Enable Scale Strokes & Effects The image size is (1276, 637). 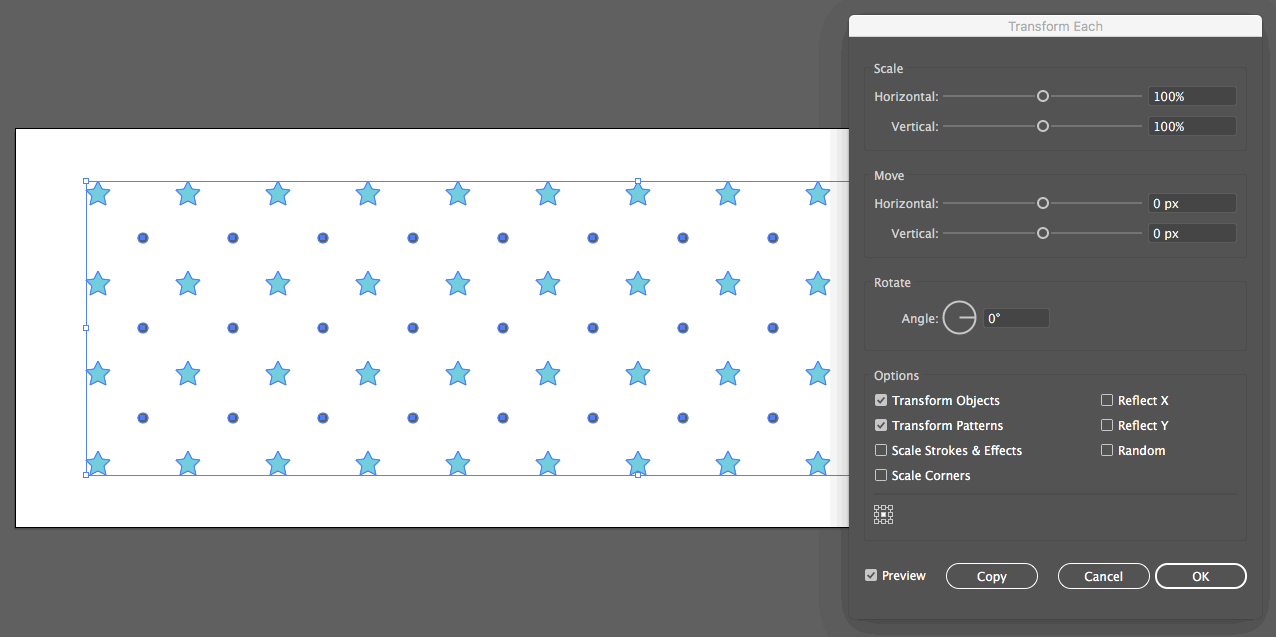[881, 450]
